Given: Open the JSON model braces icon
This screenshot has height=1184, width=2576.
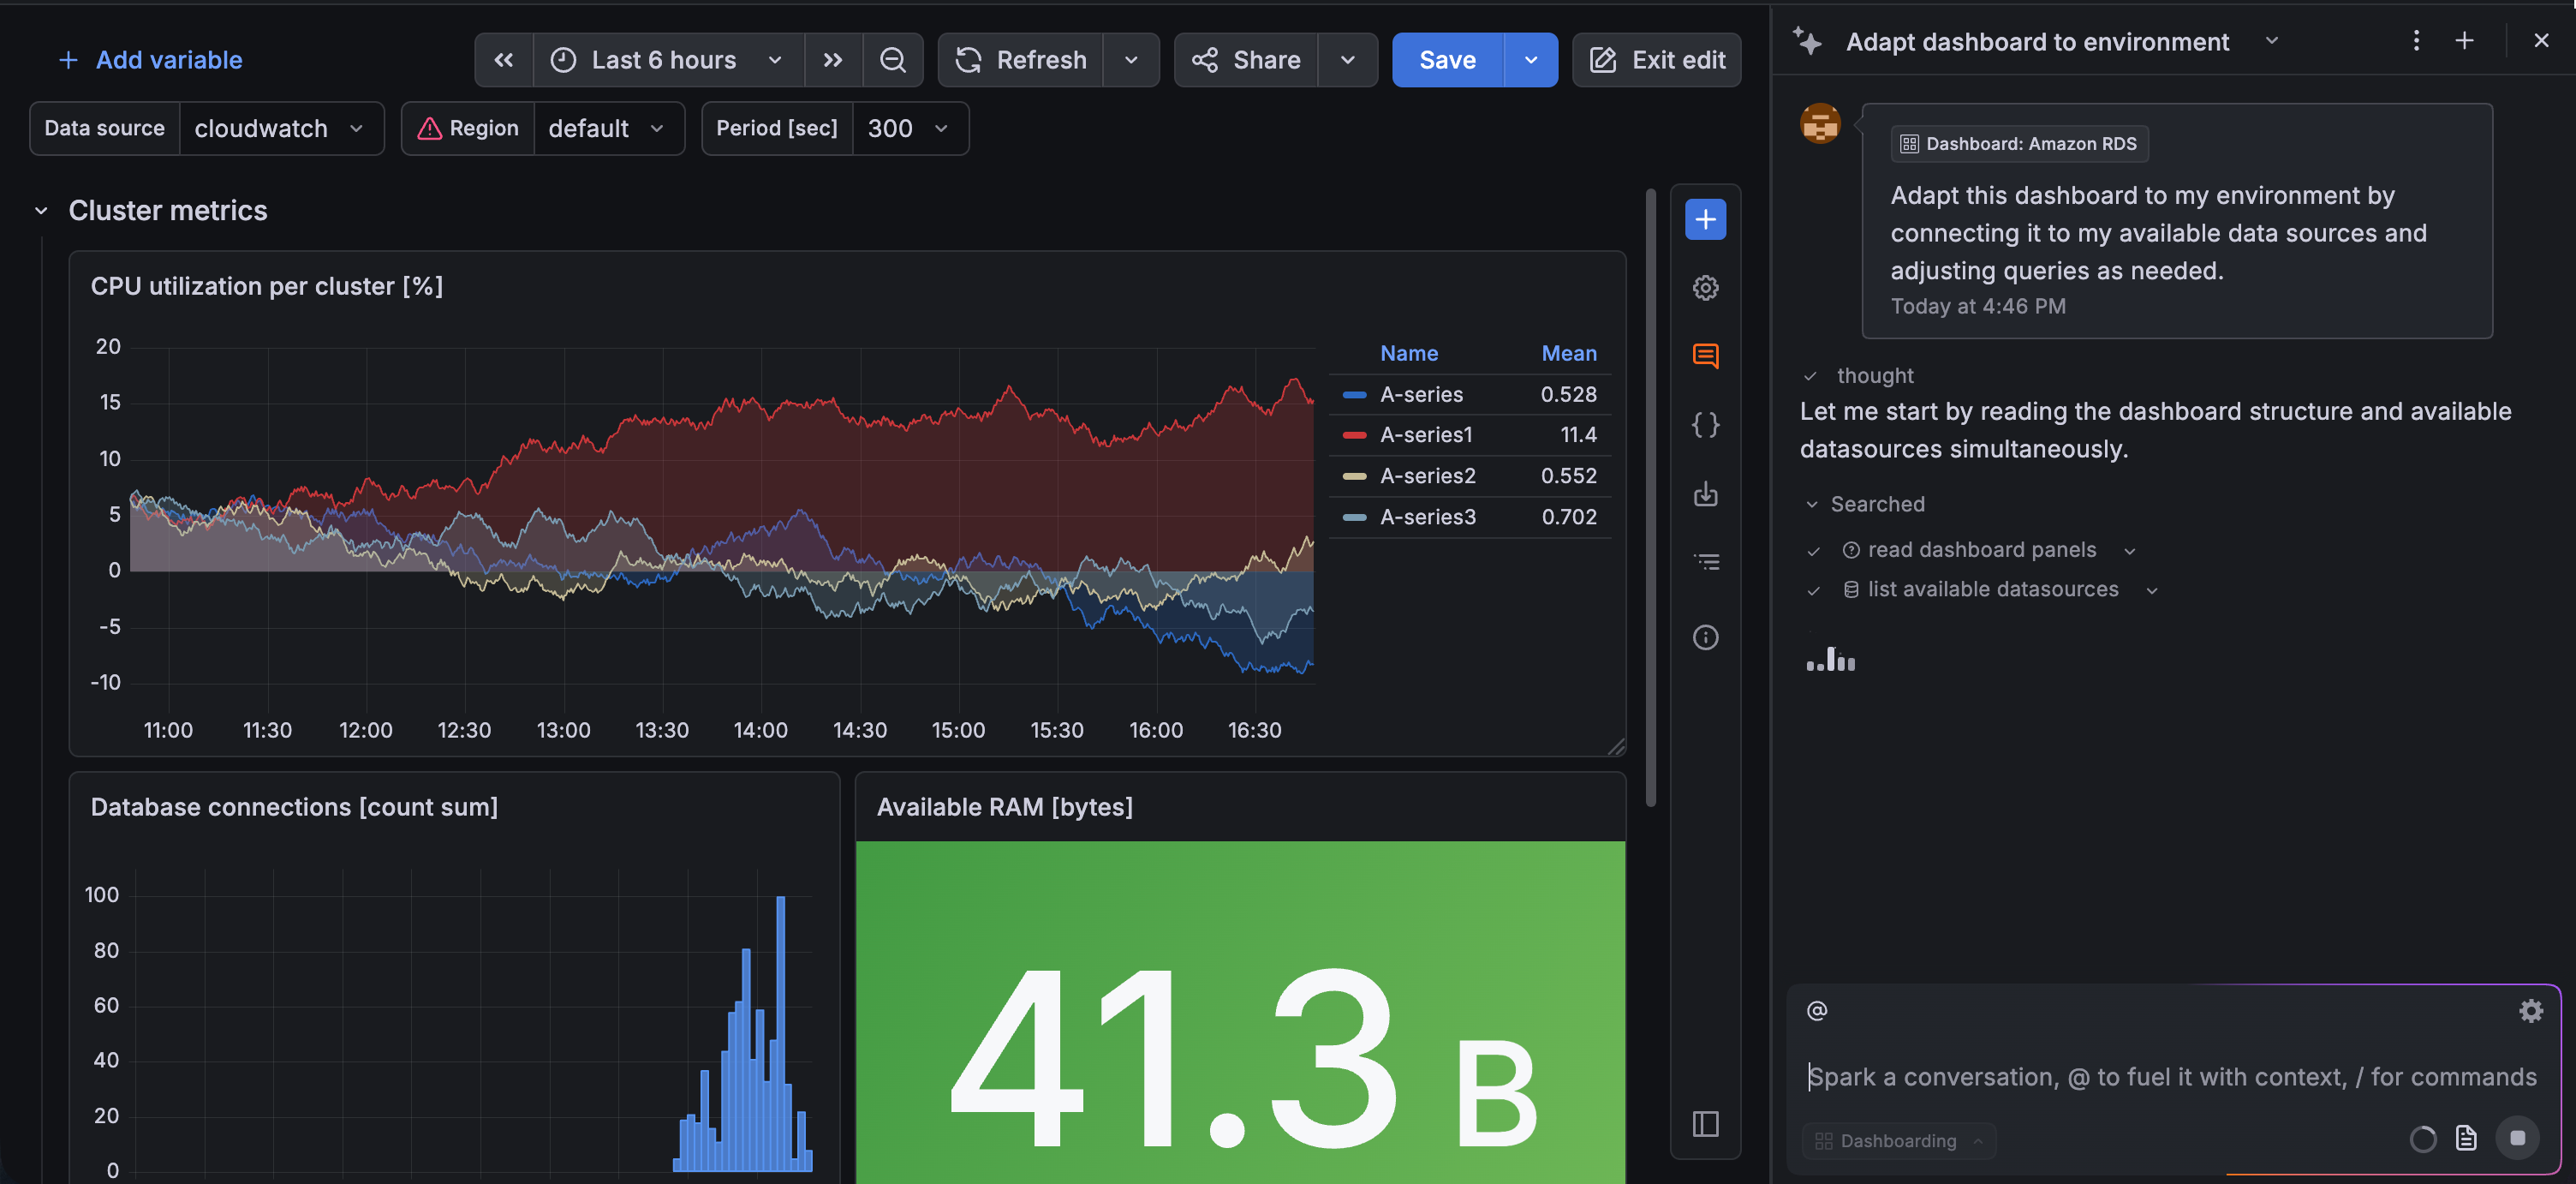Looking at the screenshot, I should coord(1705,425).
